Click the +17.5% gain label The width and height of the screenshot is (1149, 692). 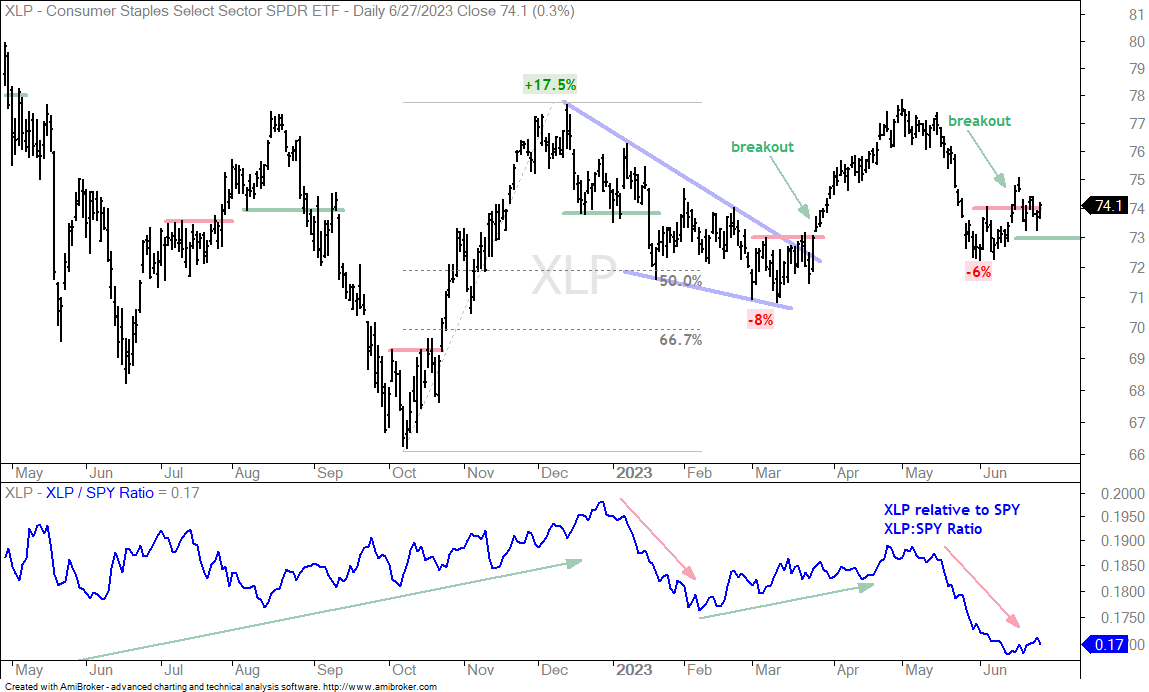[550, 85]
